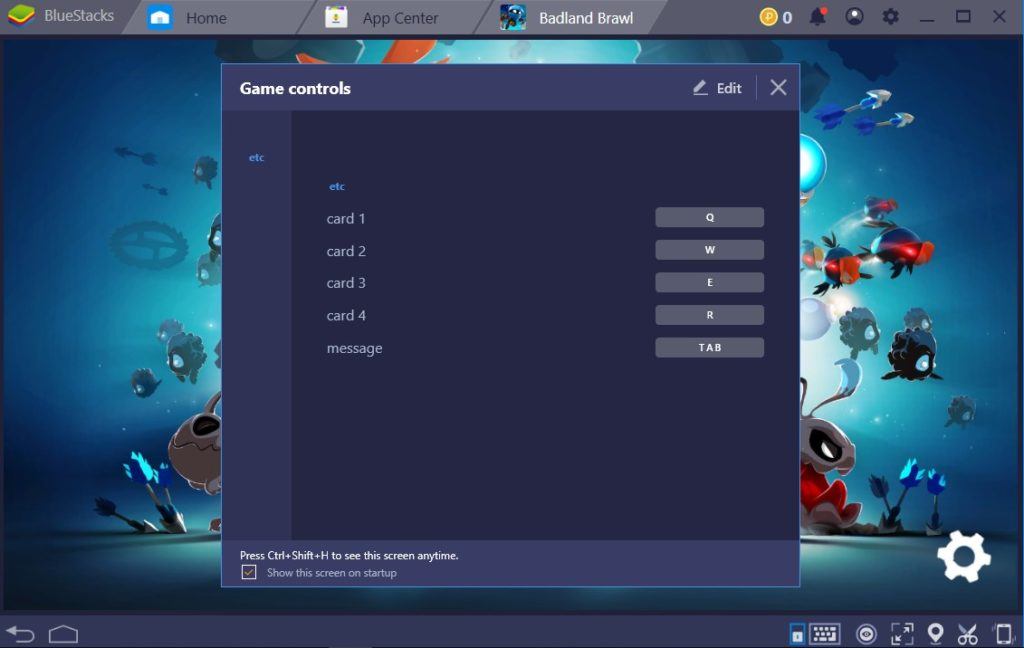Viewport: 1024px width, 648px height.
Task: Click the etc heading above card 1
Action: click(337, 186)
